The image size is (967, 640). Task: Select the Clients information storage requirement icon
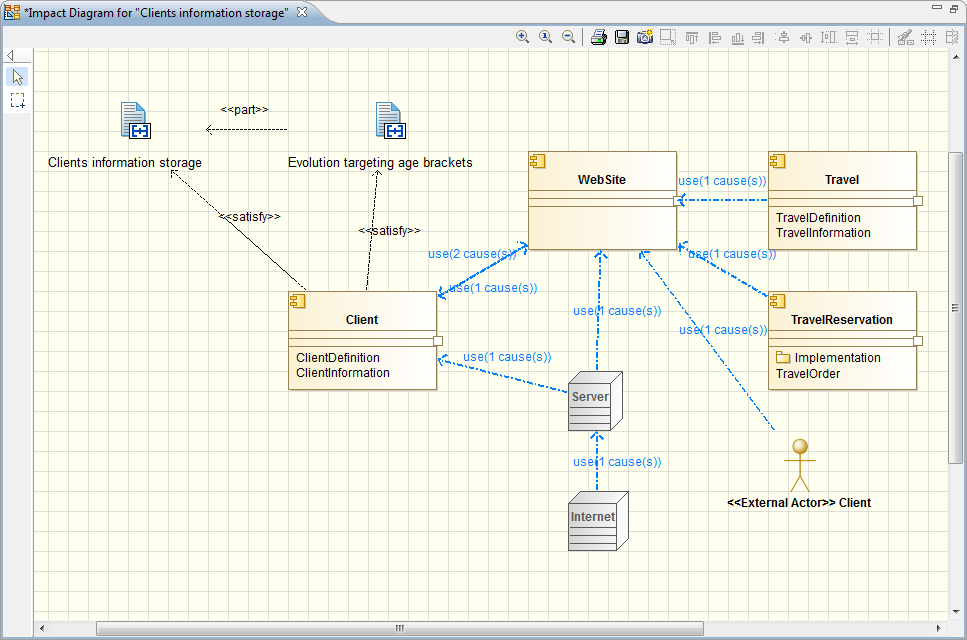tap(136, 120)
